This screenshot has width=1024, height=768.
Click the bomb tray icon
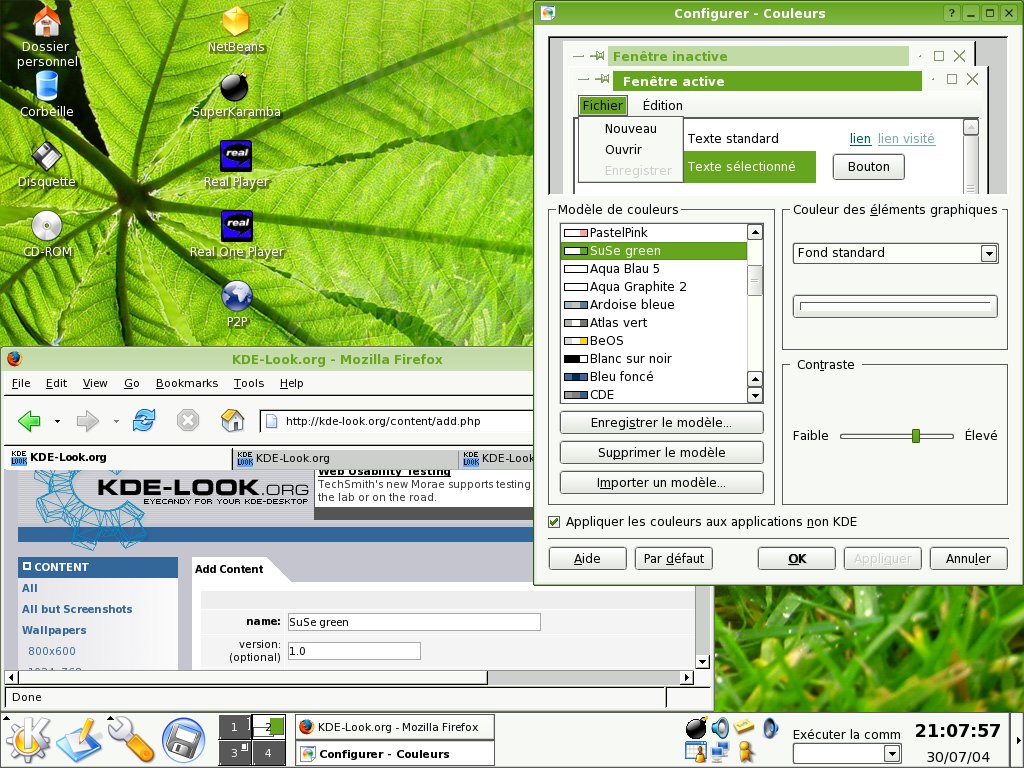696,727
